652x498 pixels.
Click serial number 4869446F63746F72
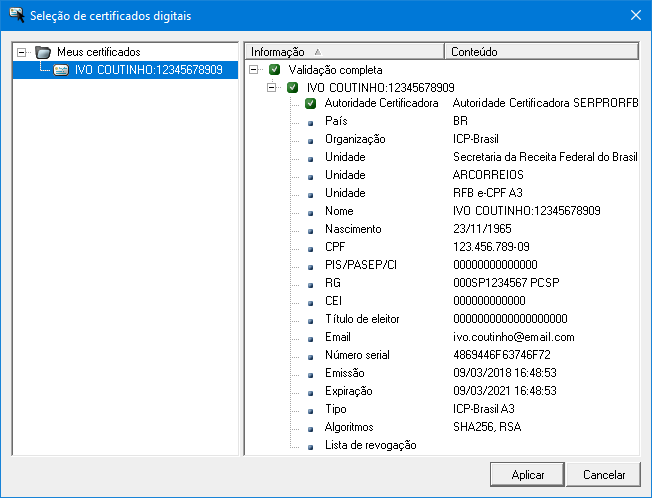click(502, 355)
